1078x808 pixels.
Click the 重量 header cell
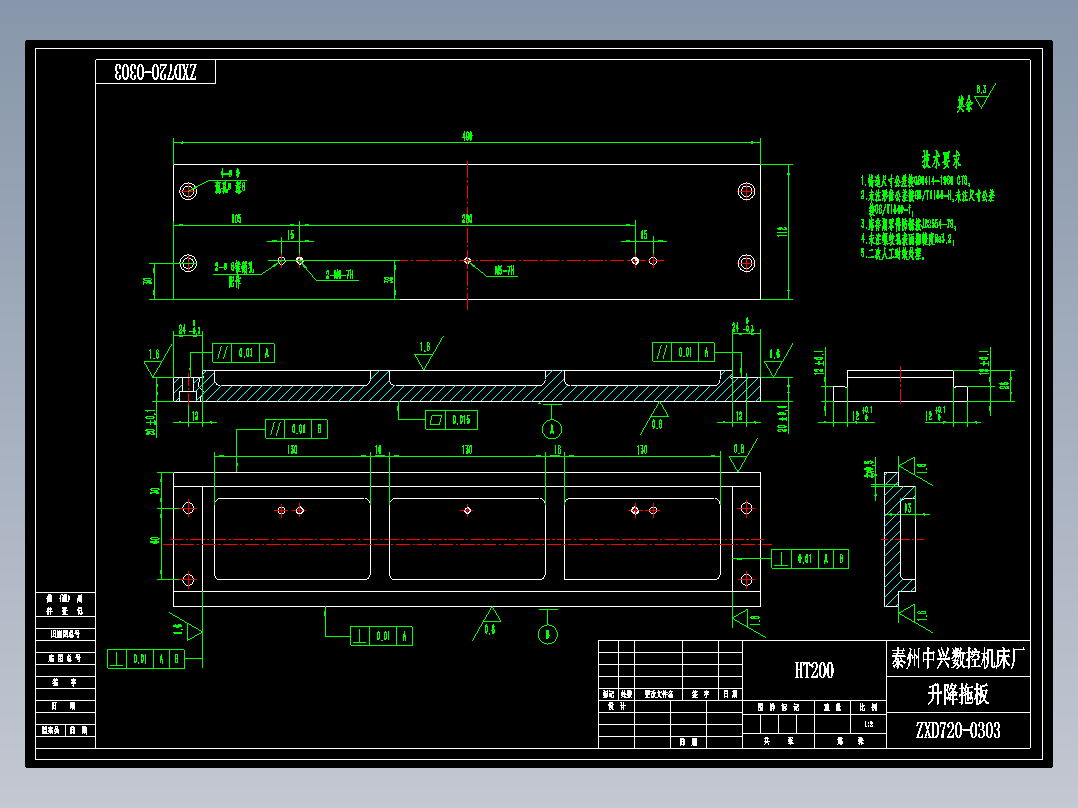click(x=833, y=707)
